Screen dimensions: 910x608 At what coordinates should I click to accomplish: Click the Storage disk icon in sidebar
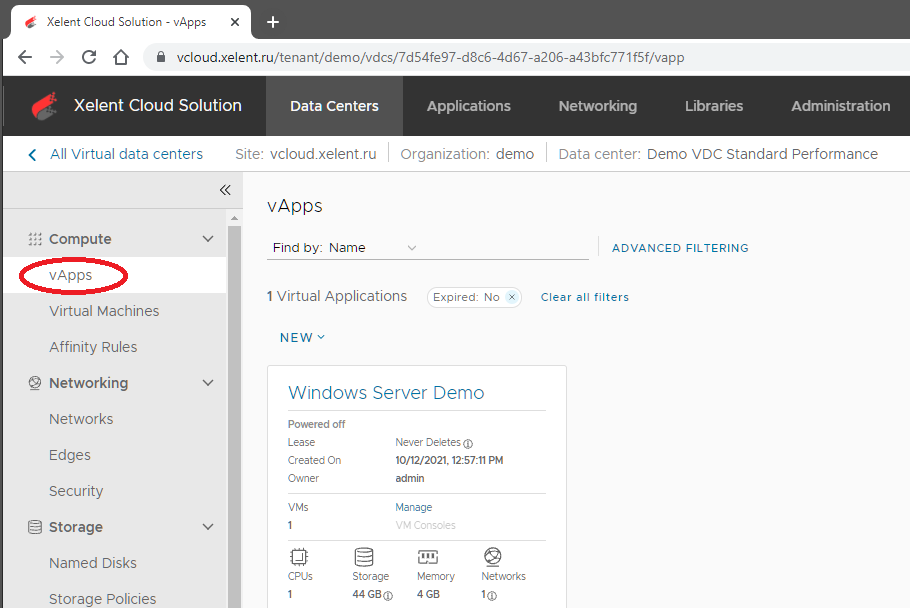coord(35,527)
